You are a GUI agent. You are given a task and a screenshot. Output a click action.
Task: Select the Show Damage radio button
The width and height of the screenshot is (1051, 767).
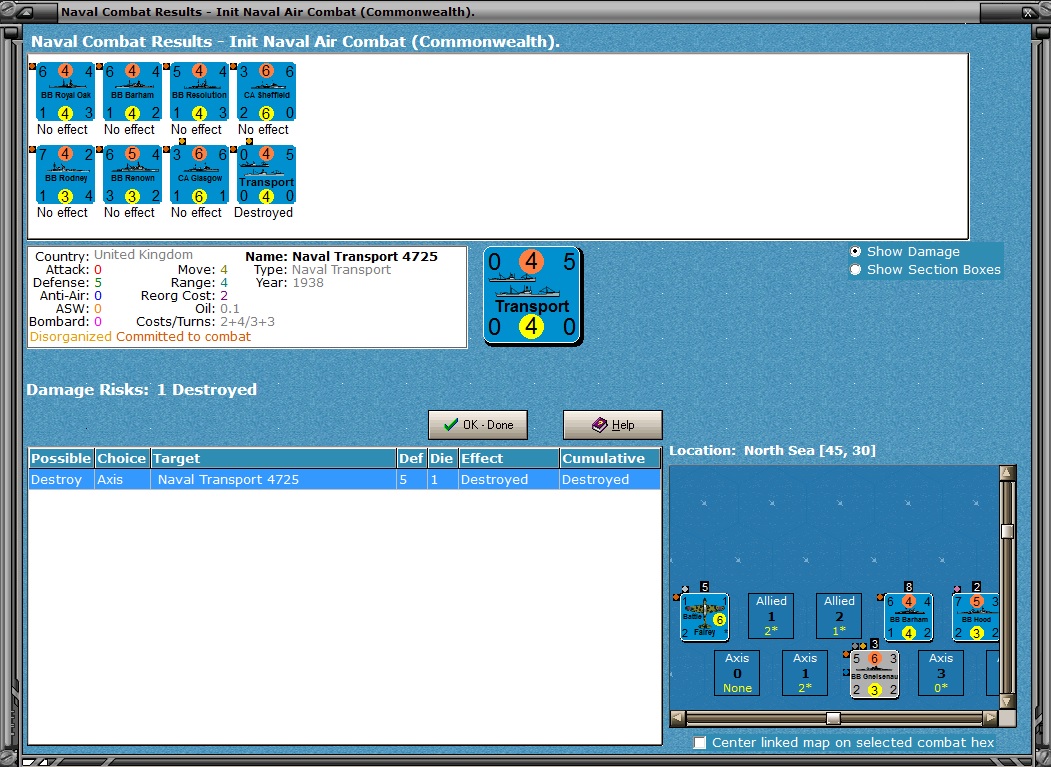(x=855, y=251)
